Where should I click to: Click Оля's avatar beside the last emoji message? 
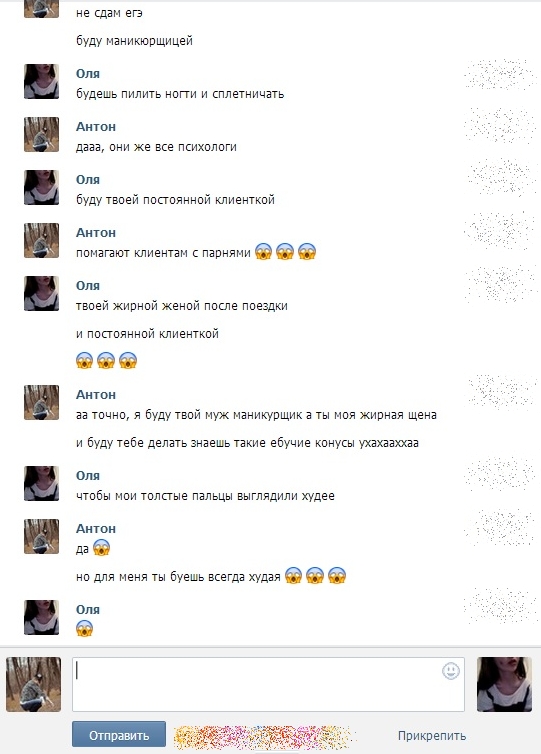click(41, 617)
